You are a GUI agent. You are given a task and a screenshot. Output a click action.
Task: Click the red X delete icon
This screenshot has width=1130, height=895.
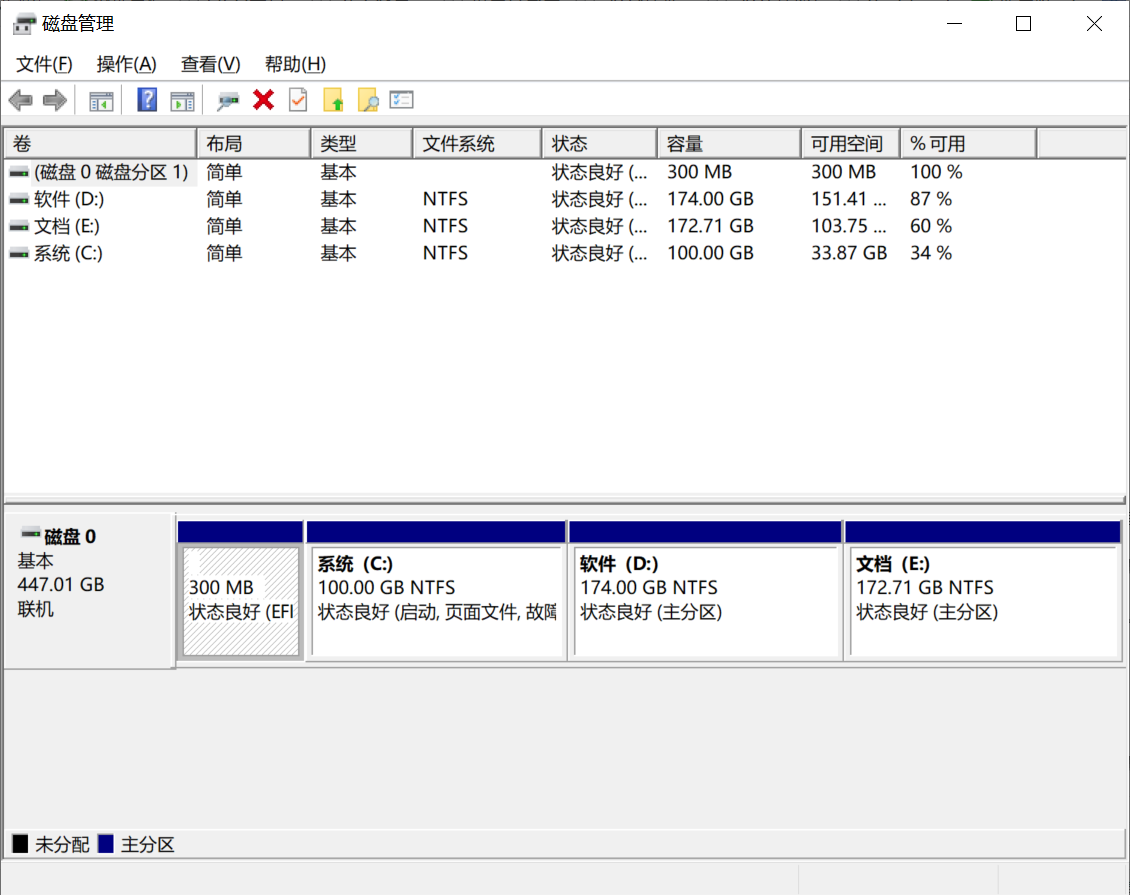click(x=264, y=100)
